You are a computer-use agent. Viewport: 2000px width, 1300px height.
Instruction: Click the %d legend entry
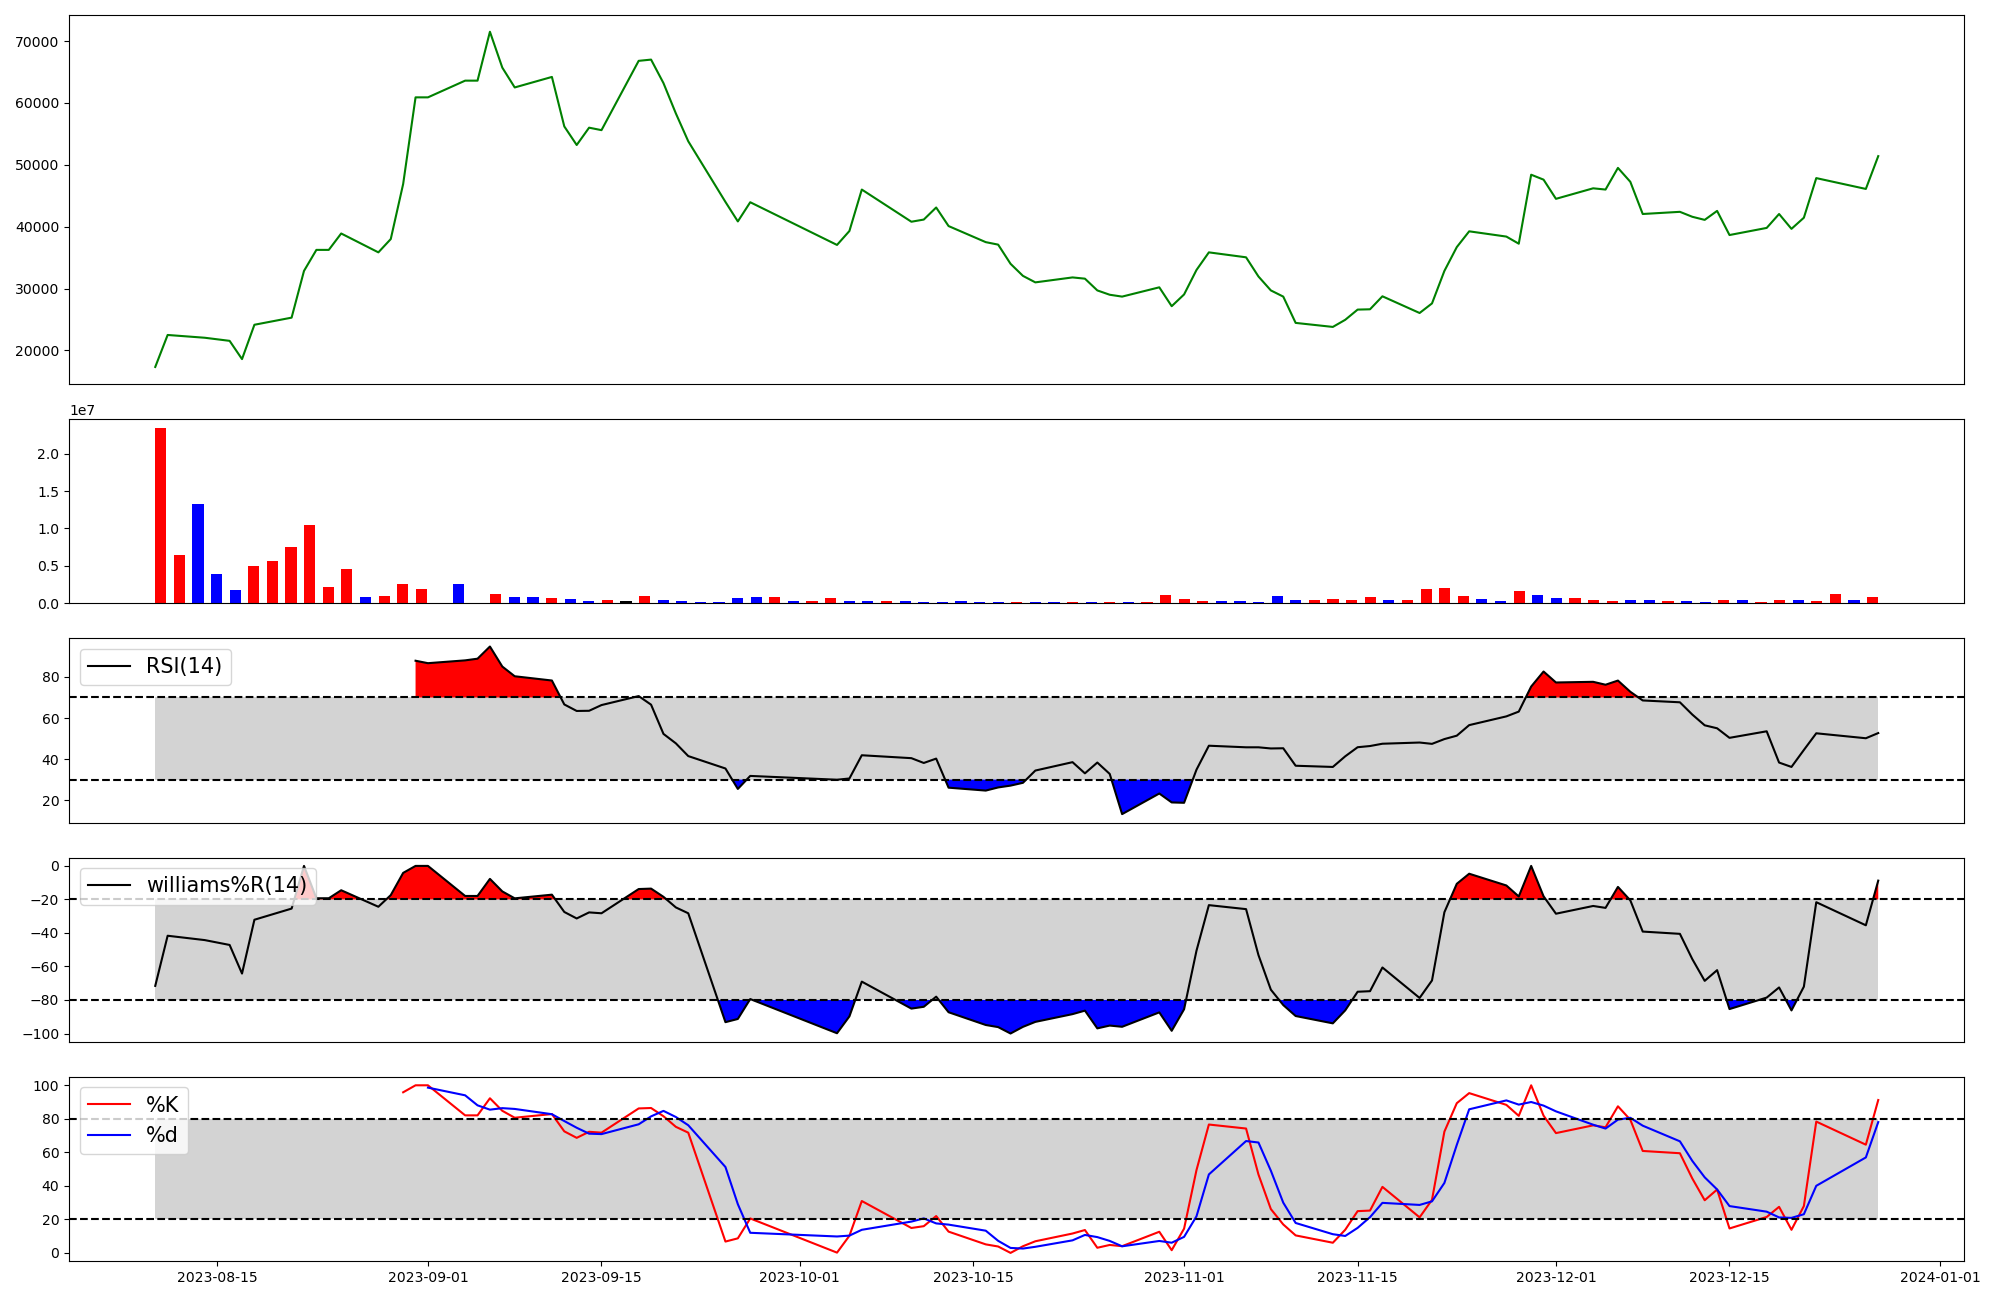click(x=161, y=1135)
